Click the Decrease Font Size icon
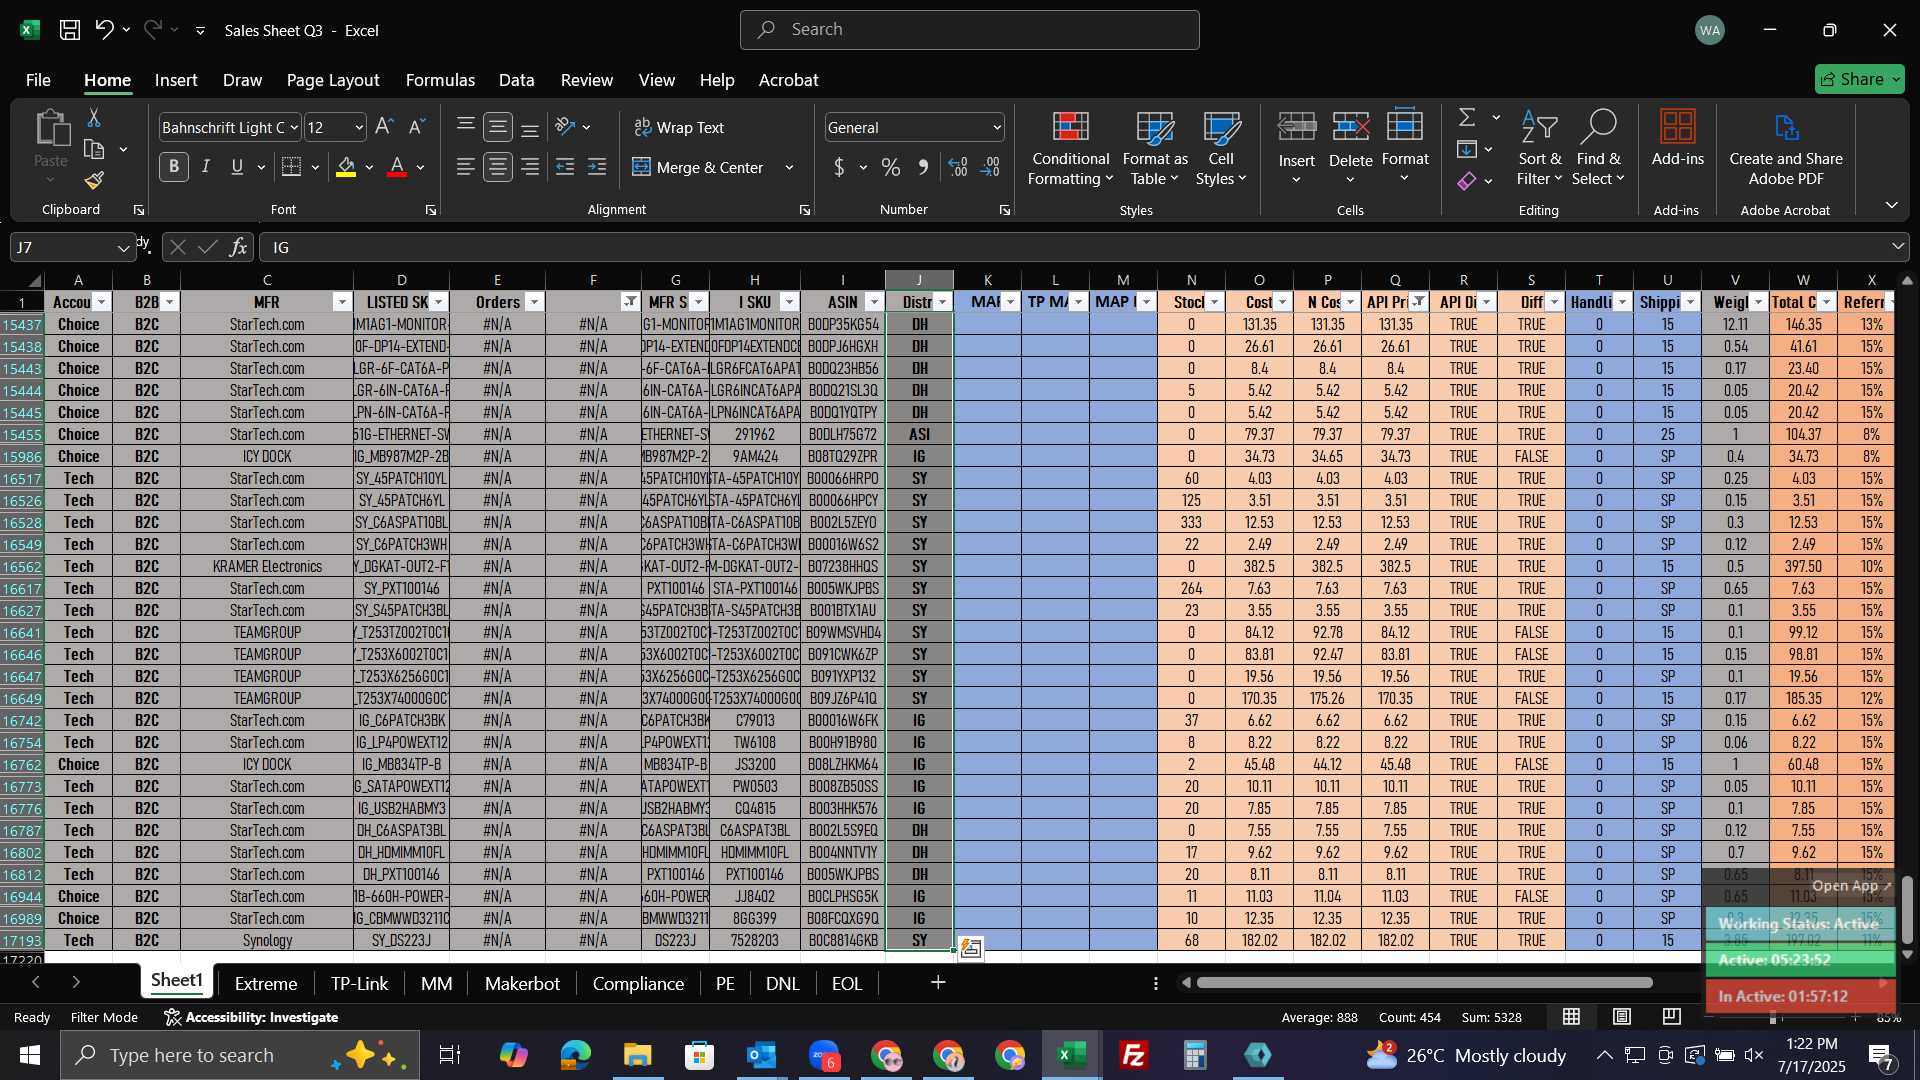 (417, 127)
